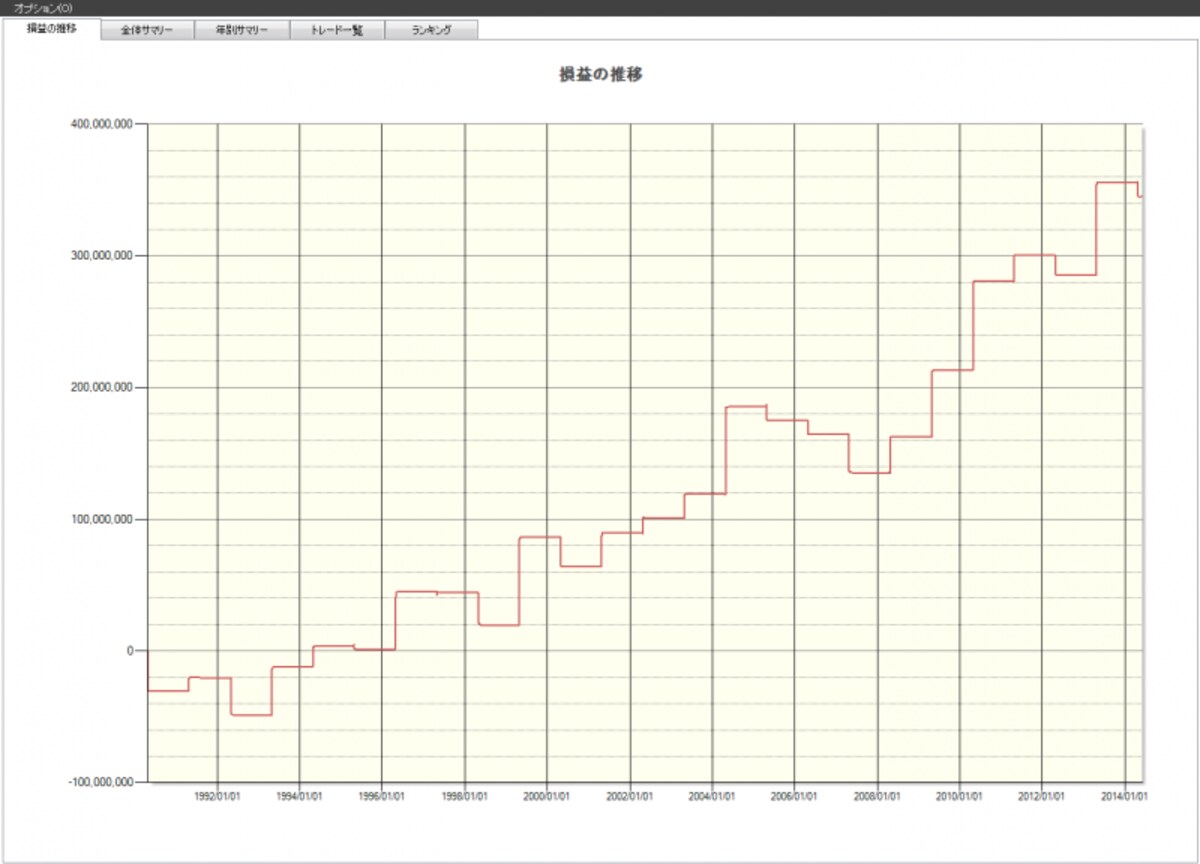1200x864 pixels.
Task: Click the 2004/01/01 date label
Action: 712,796
